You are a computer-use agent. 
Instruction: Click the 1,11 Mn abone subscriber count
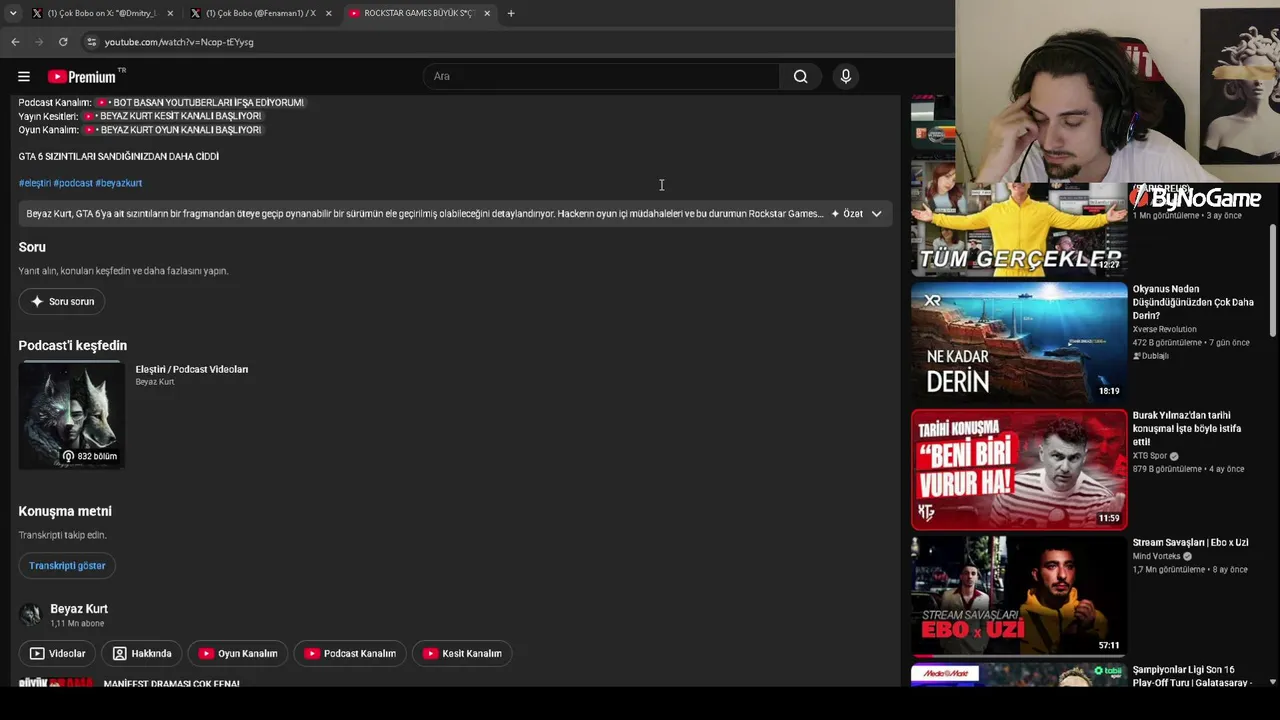point(77,624)
